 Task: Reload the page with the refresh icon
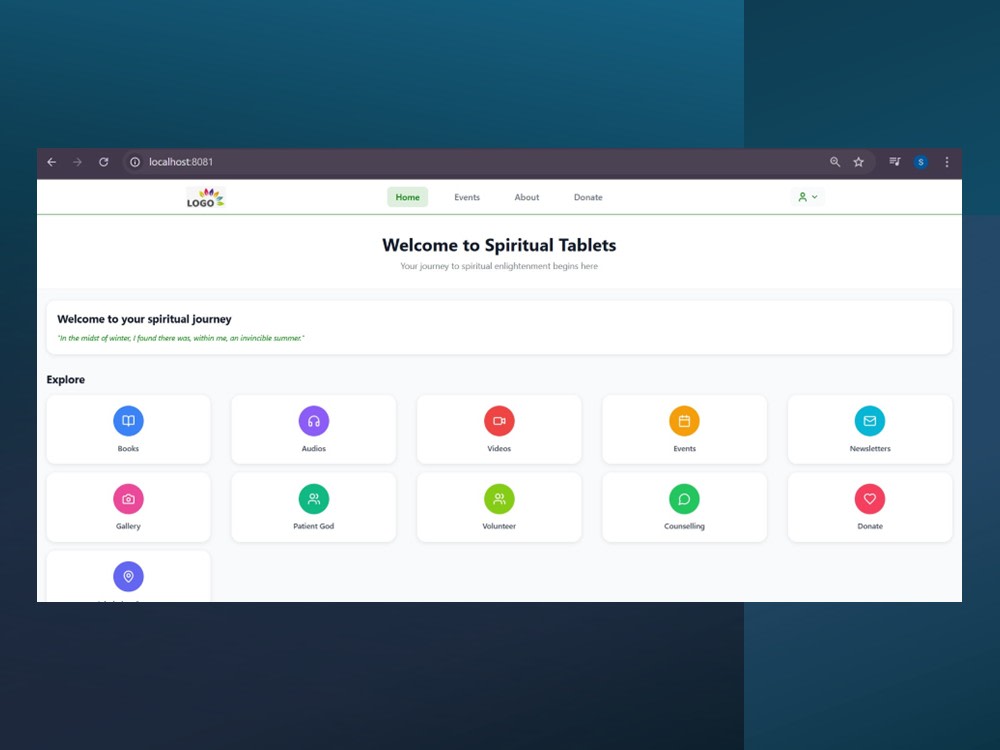(103, 162)
